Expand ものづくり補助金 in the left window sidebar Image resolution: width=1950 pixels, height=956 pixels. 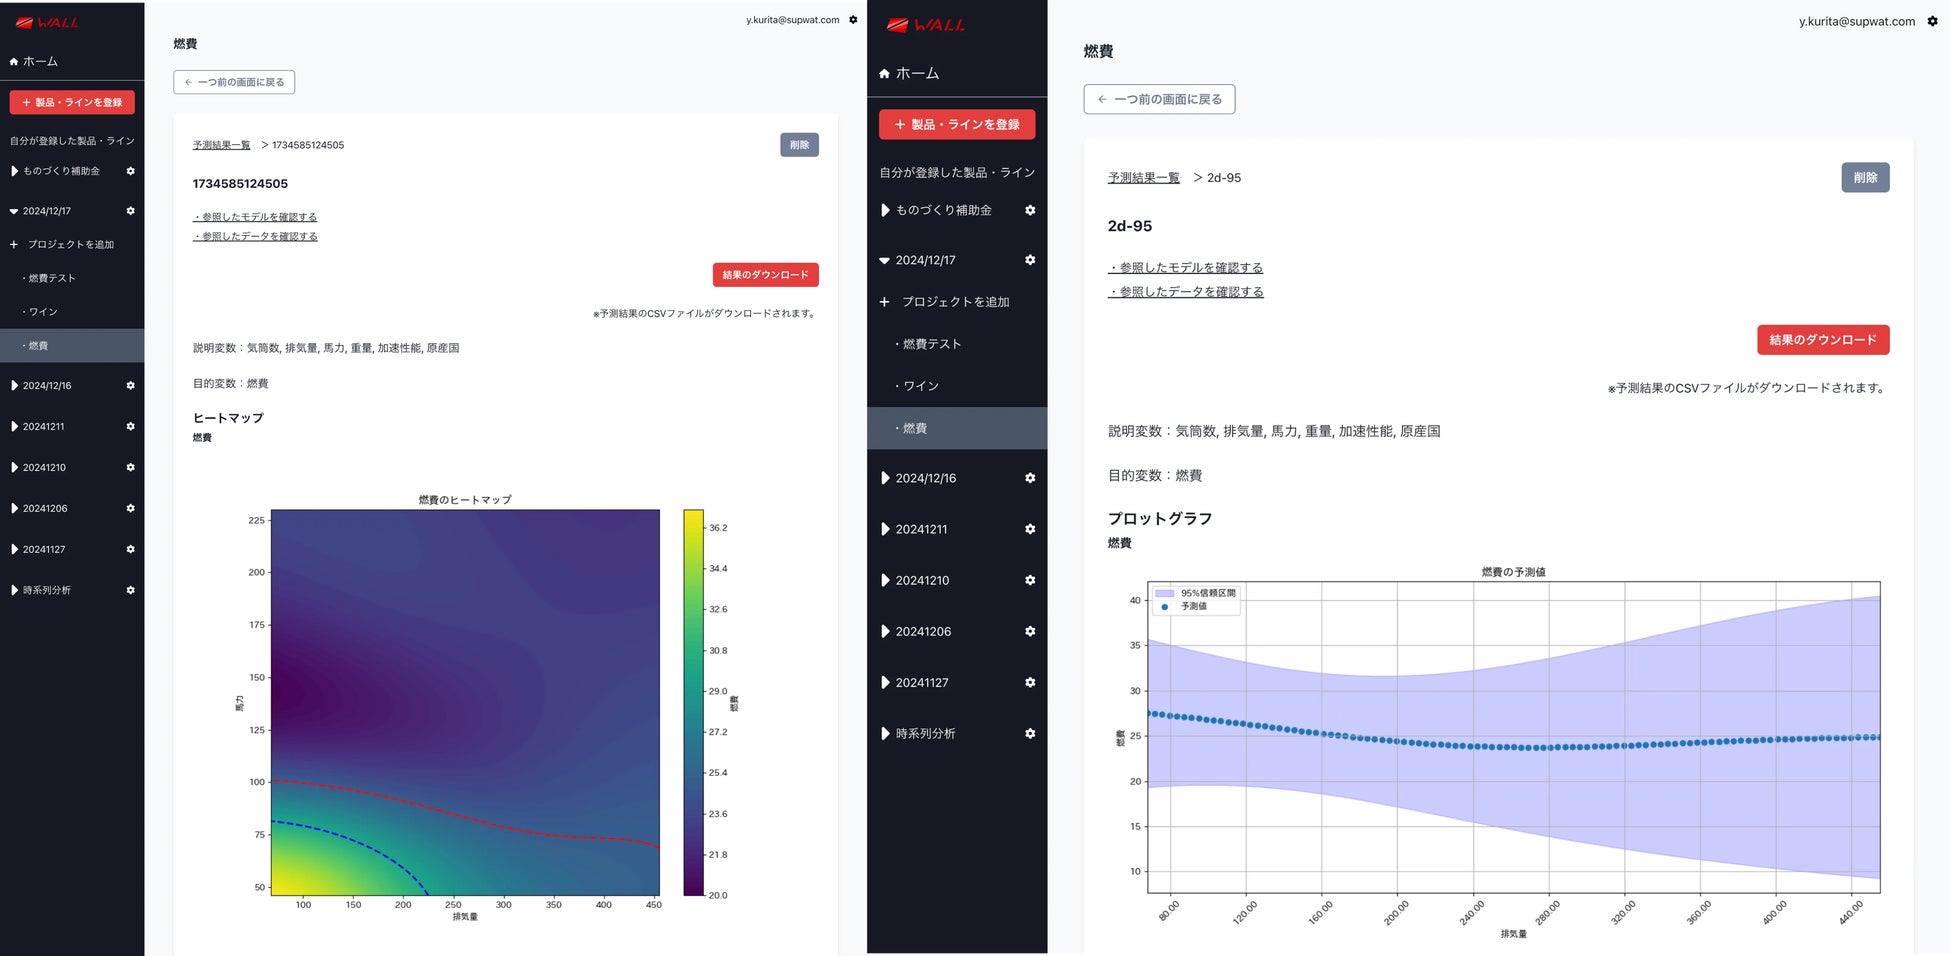point(14,171)
